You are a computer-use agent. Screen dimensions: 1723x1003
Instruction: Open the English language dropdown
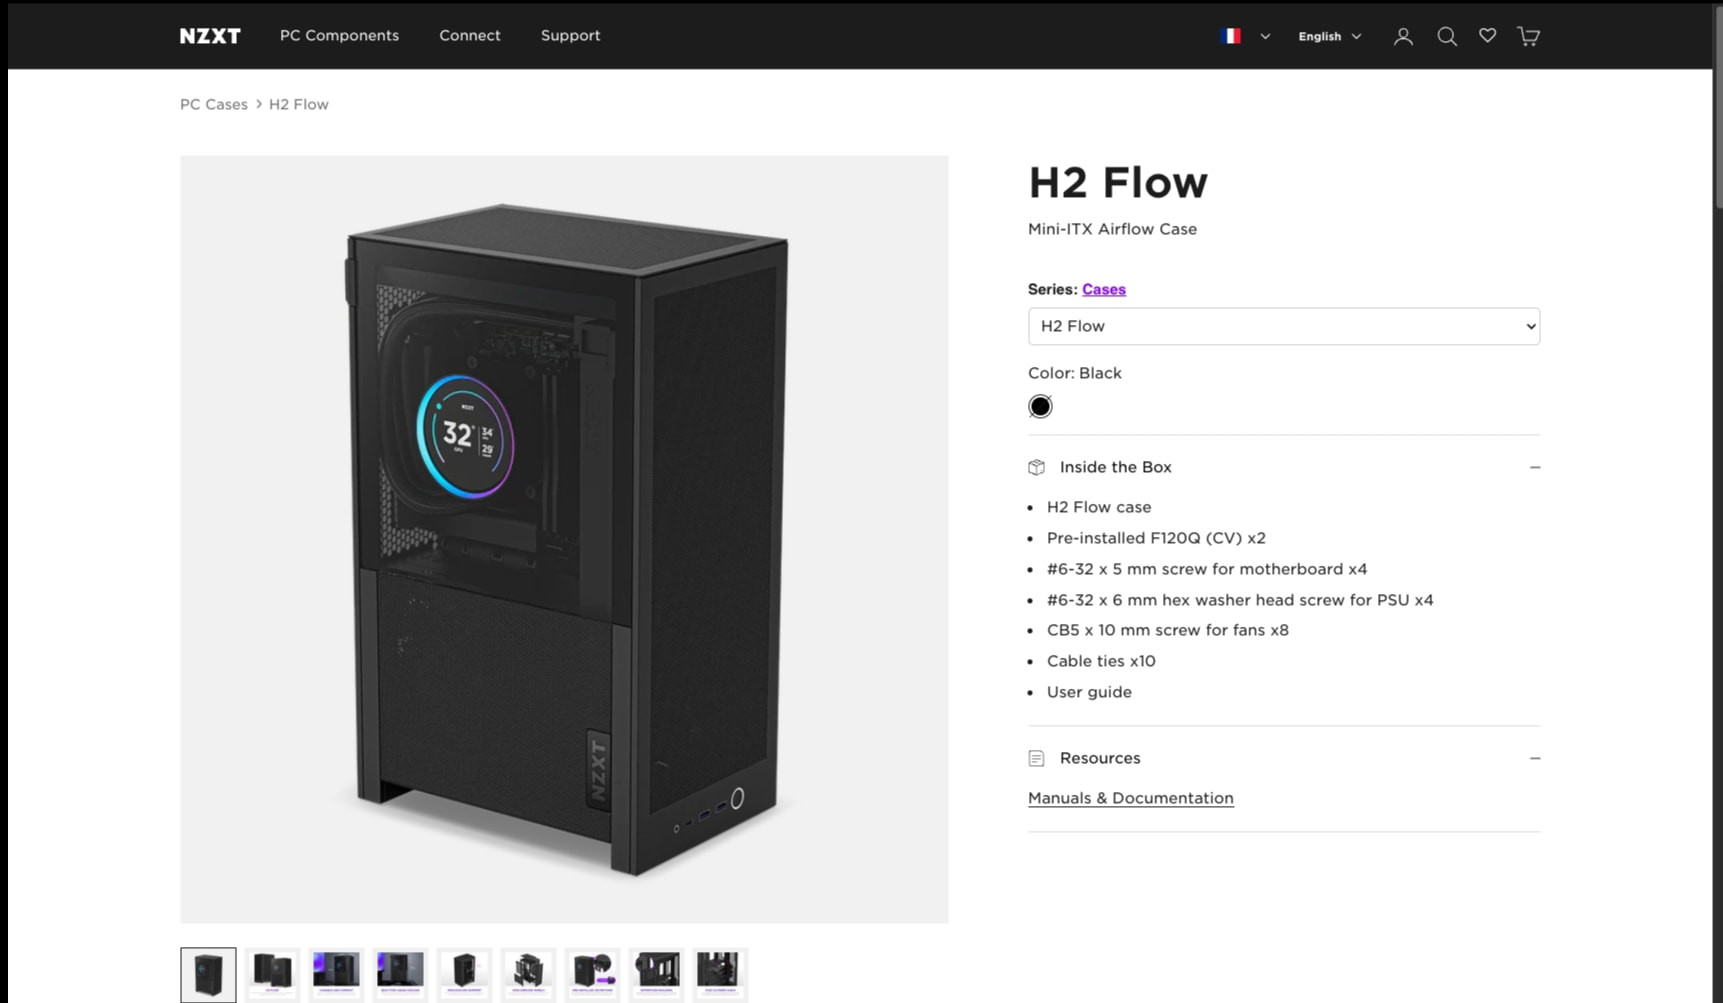pos(1329,36)
